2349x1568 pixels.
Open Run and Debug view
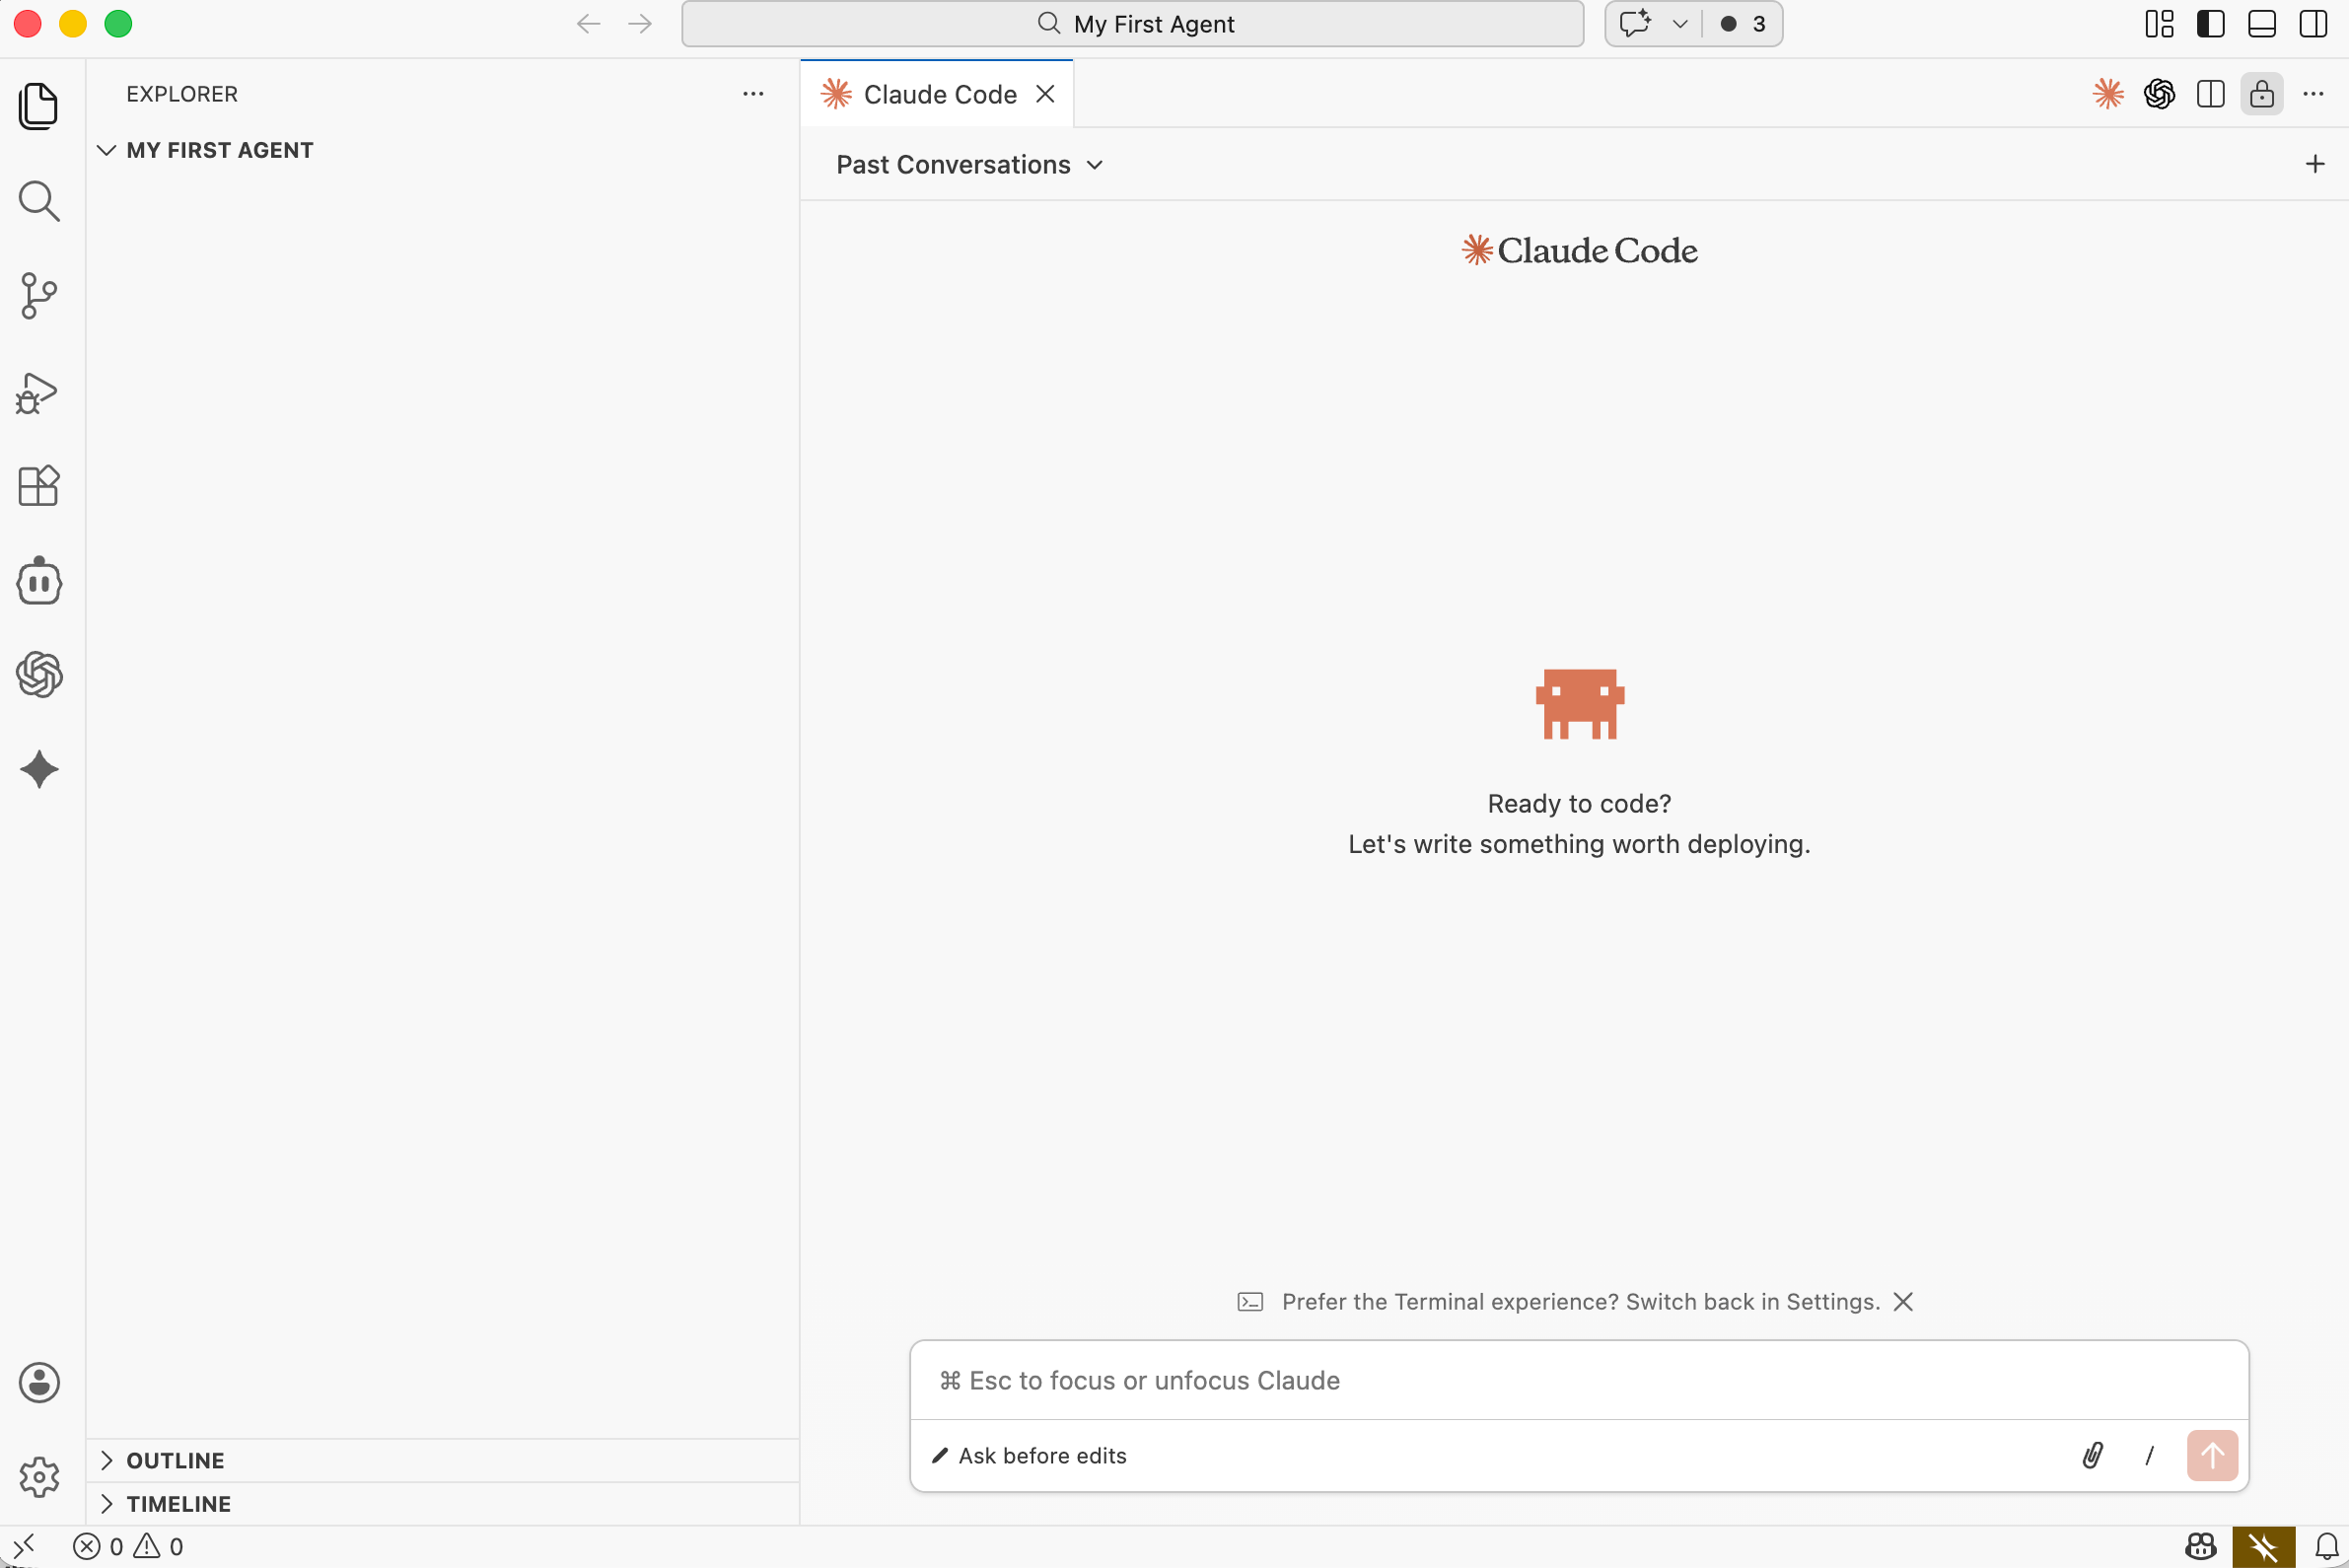(x=39, y=392)
